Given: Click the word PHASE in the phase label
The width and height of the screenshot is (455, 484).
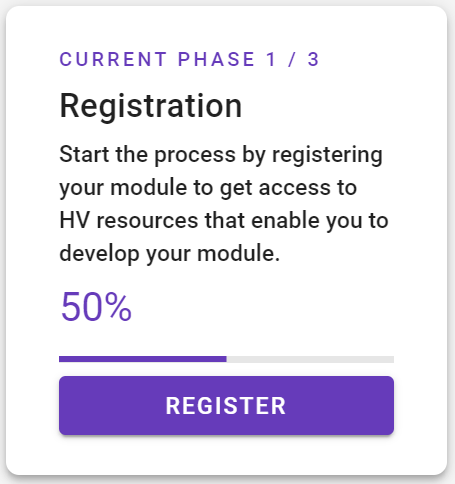Looking at the screenshot, I should [x=217, y=60].
